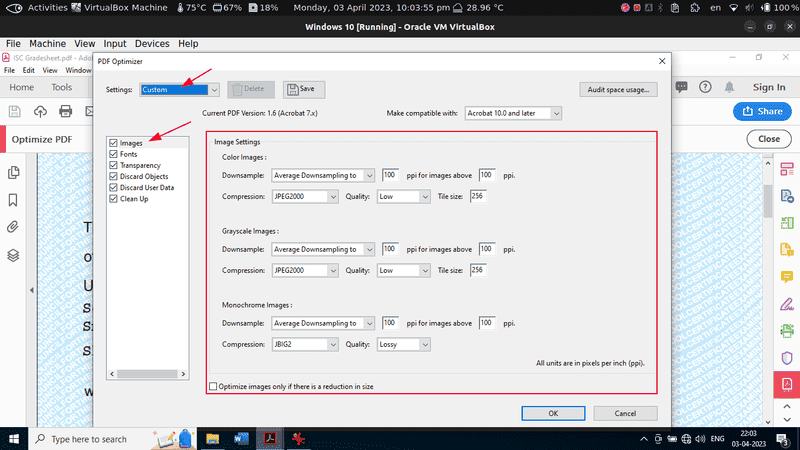Open the attachments paperclip panel
The height and width of the screenshot is (450, 800).
(x=13, y=227)
